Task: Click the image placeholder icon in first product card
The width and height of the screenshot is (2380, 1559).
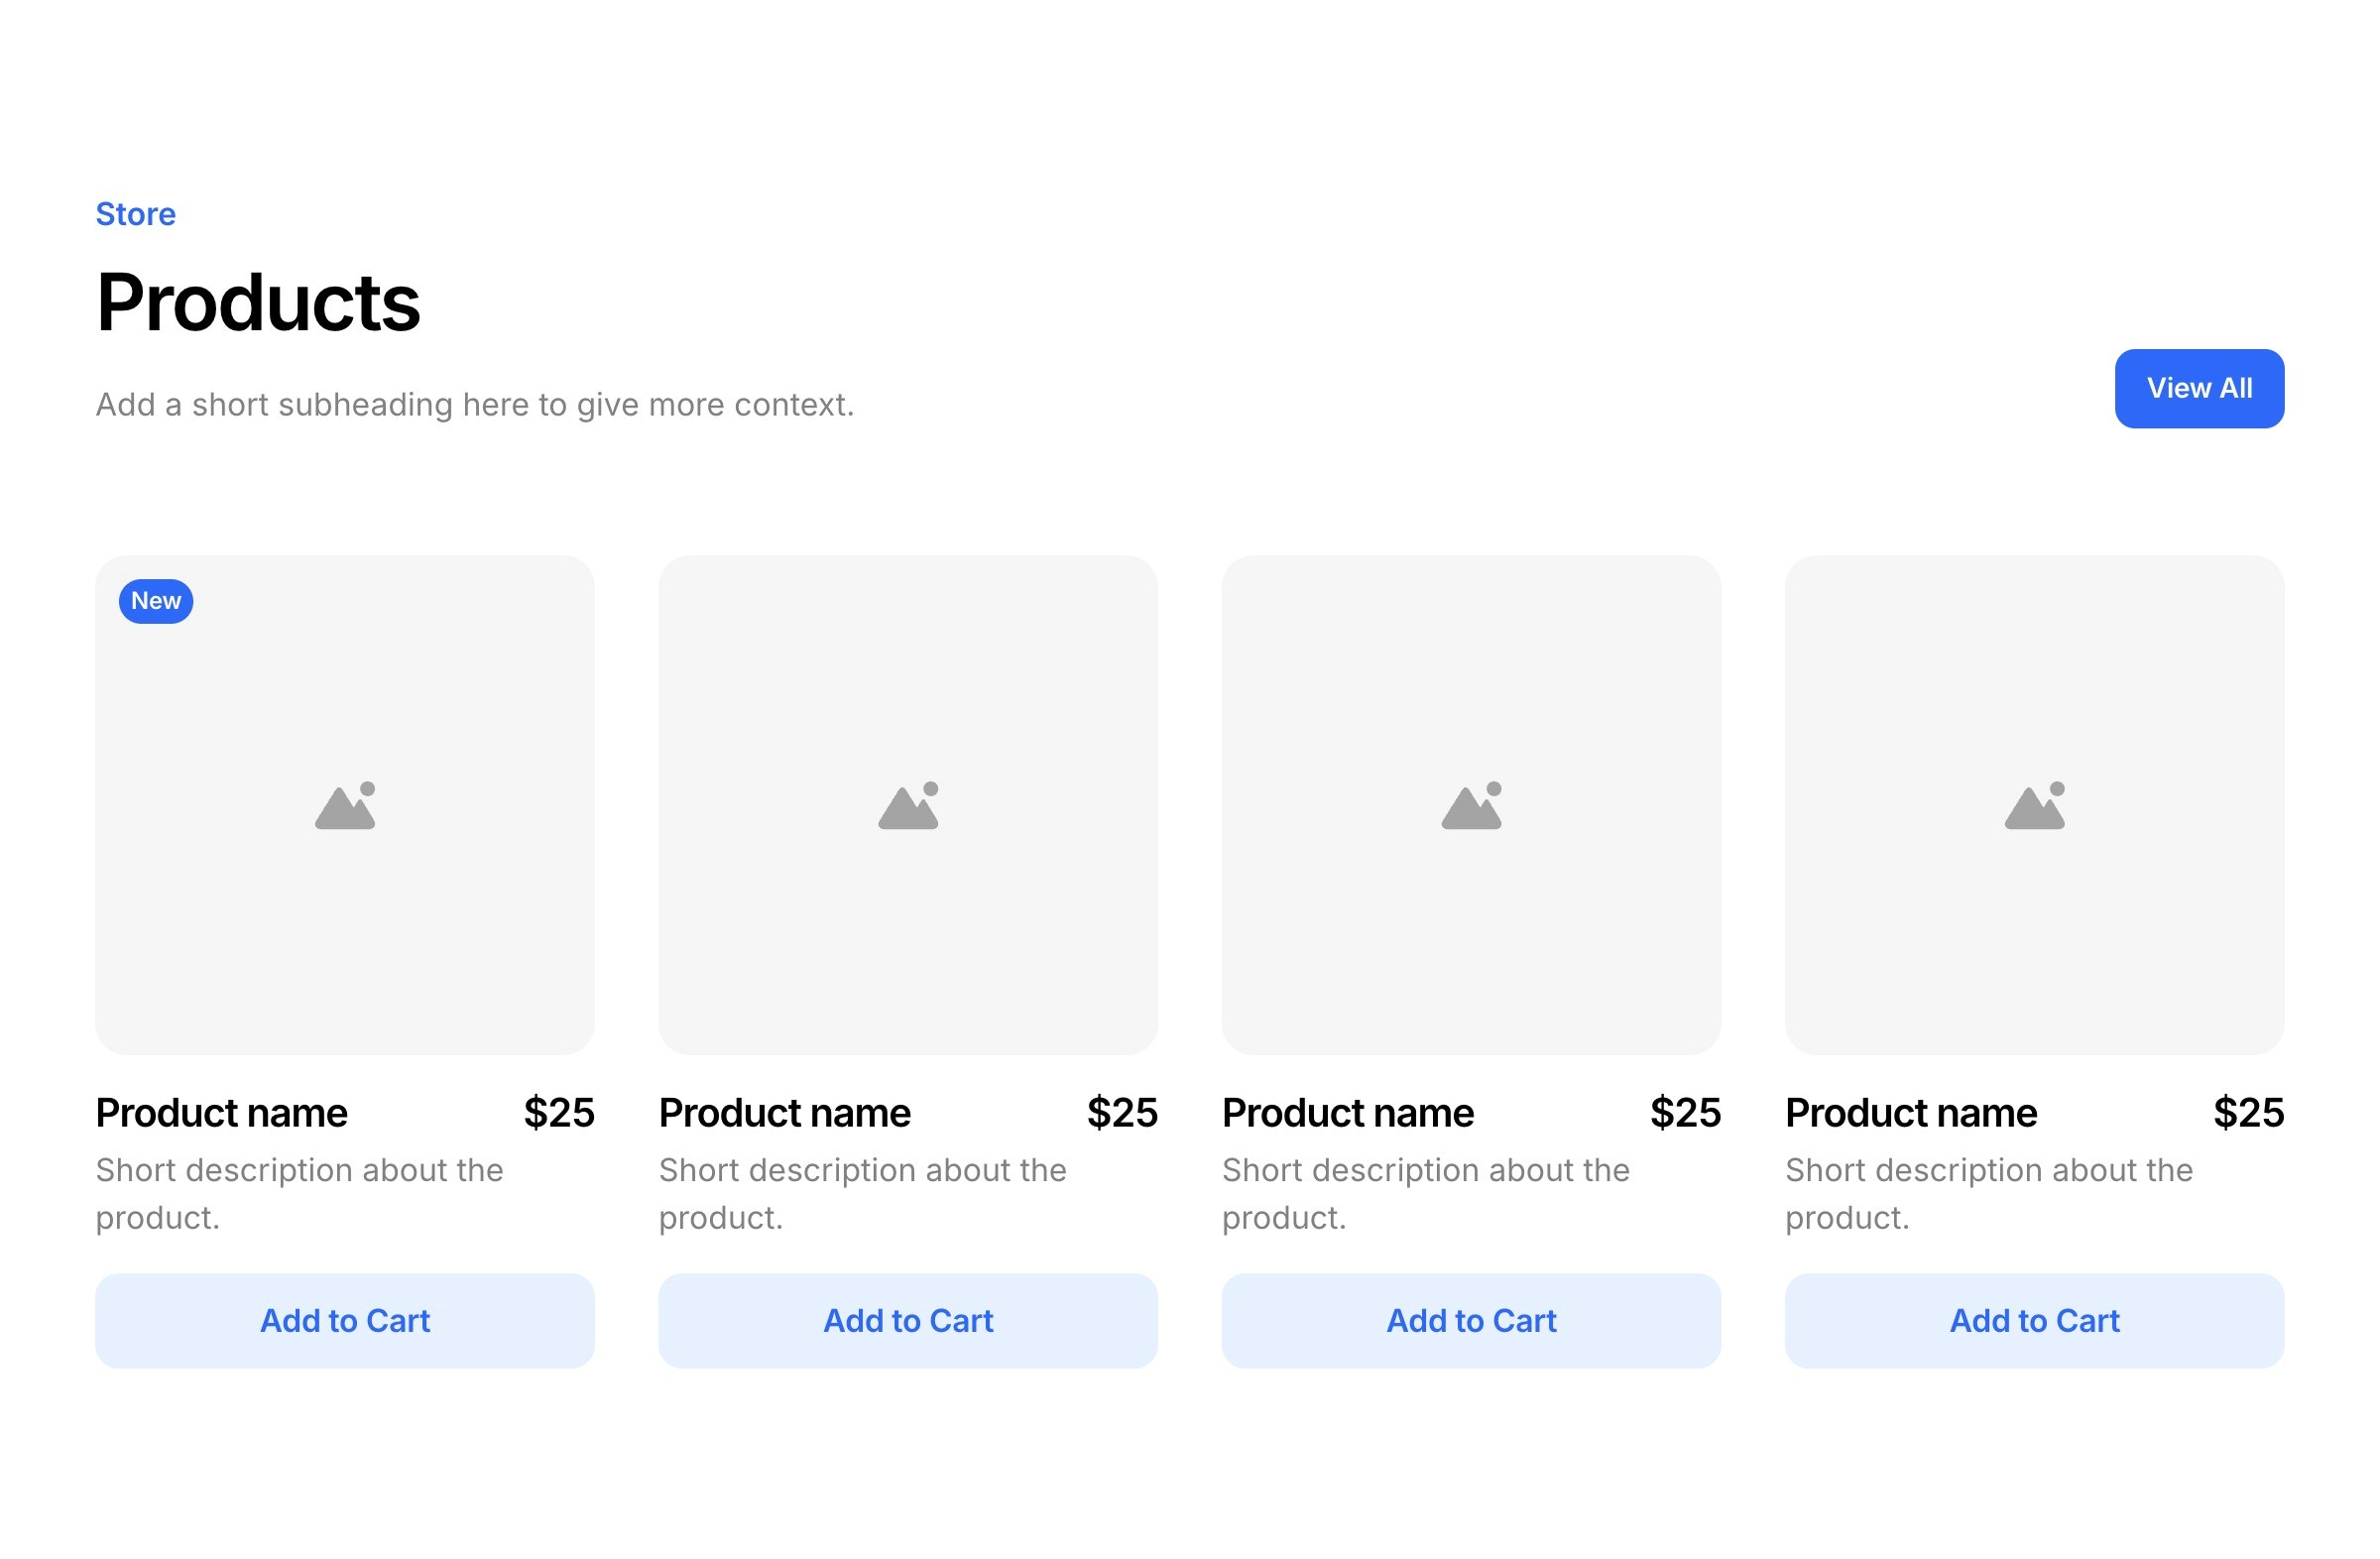Action: pyautogui.click(x=345, y=806)
